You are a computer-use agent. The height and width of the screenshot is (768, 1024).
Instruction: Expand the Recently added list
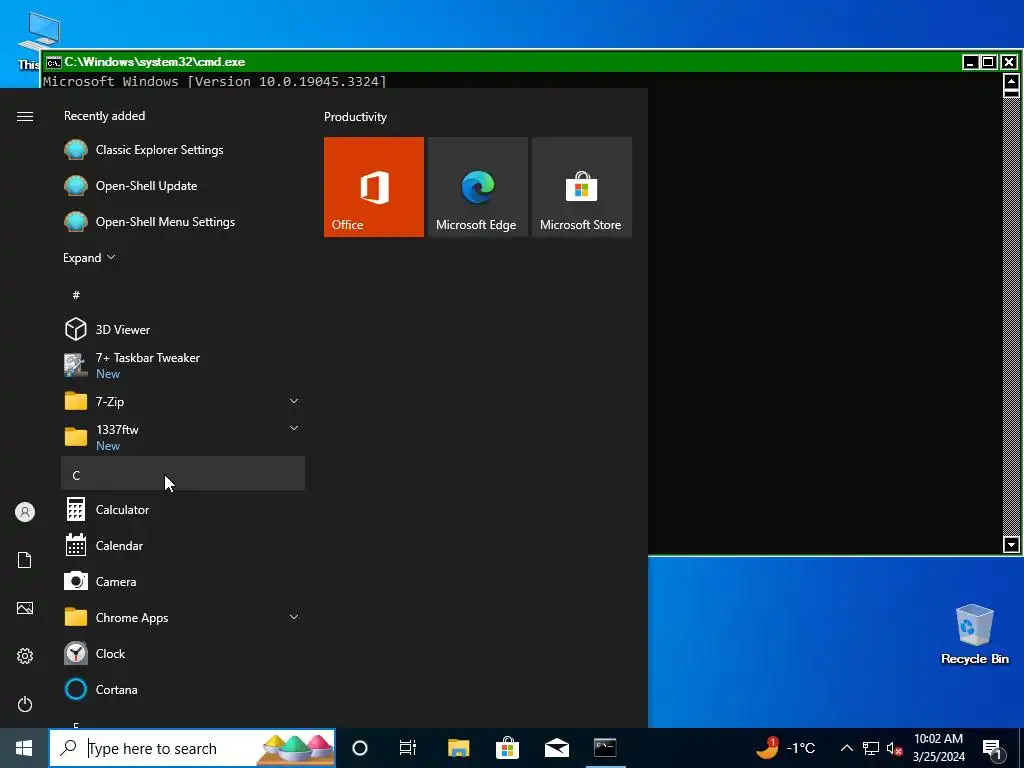(89, 257)
